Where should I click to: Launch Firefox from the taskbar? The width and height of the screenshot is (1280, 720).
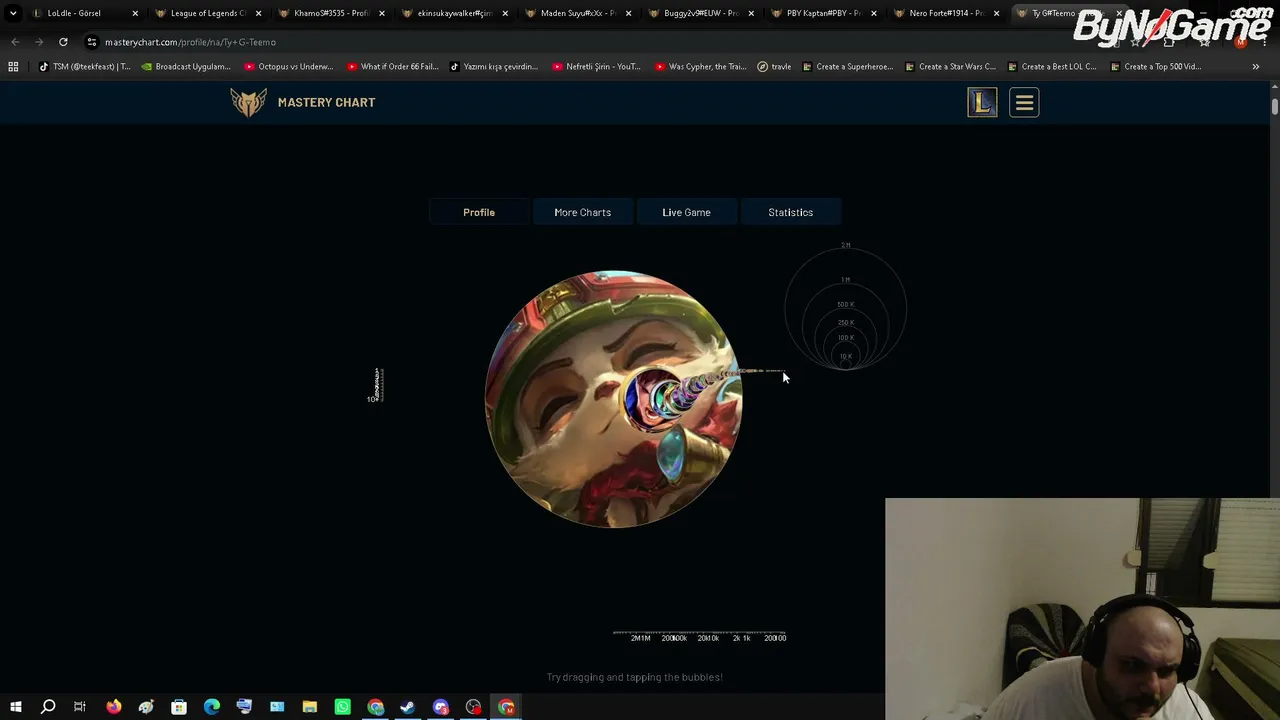[x=114, y=707]
